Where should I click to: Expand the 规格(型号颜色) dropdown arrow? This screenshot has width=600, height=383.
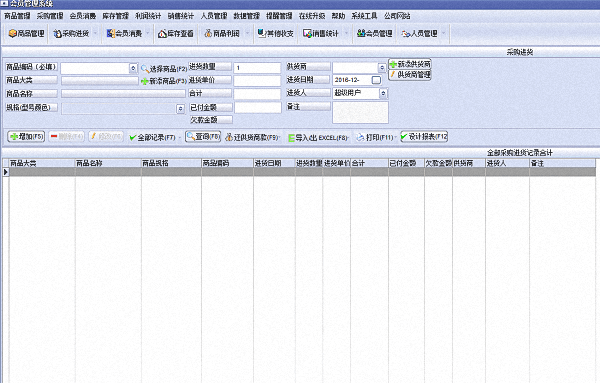180,109
